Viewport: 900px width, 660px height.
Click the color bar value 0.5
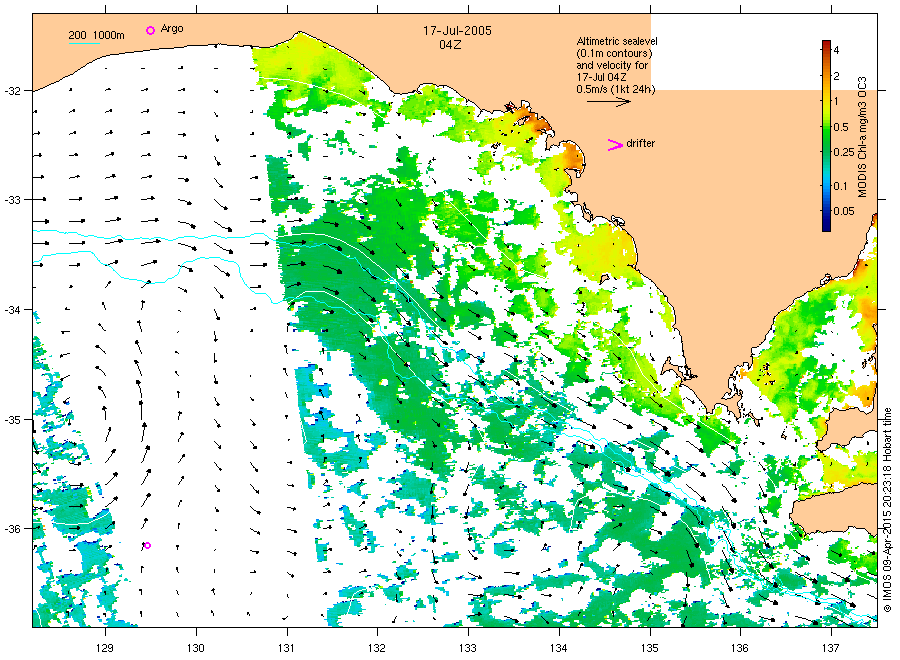841,127
